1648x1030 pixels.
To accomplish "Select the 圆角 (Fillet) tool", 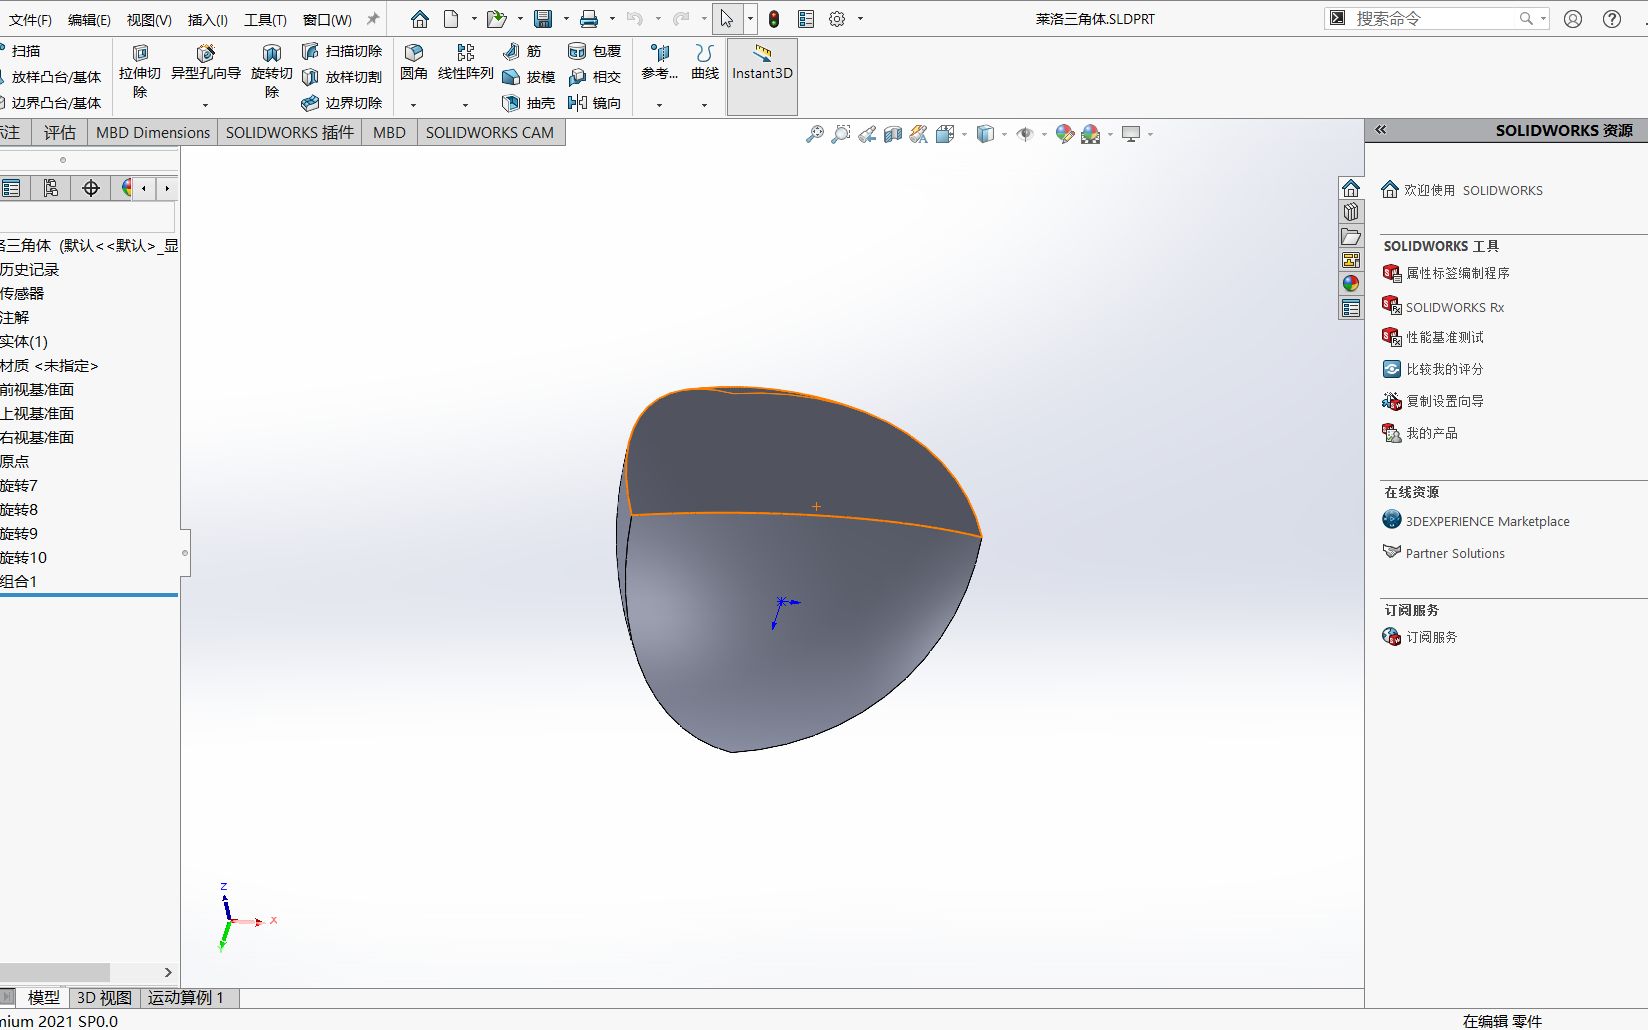I will (x=413, y=60).
